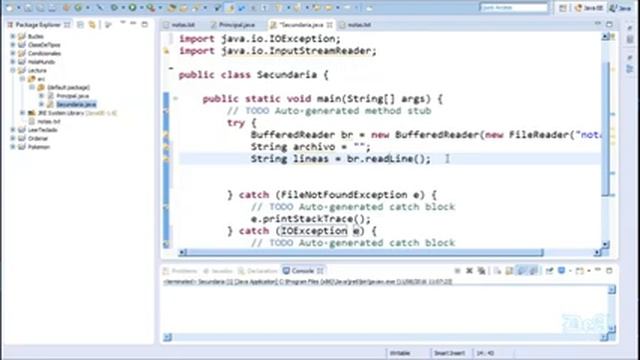Select Principal.java in Package Explorer

(x=73, y=96)
